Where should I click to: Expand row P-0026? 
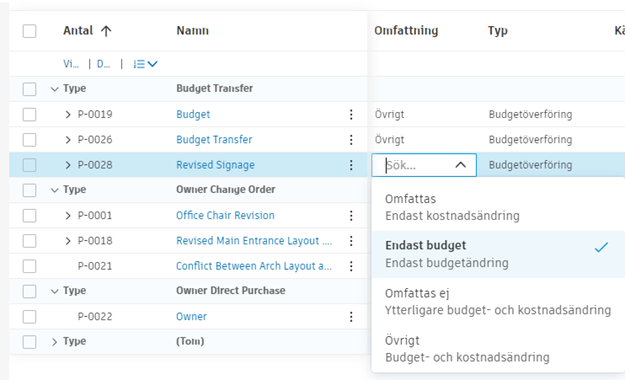[68, 140]
